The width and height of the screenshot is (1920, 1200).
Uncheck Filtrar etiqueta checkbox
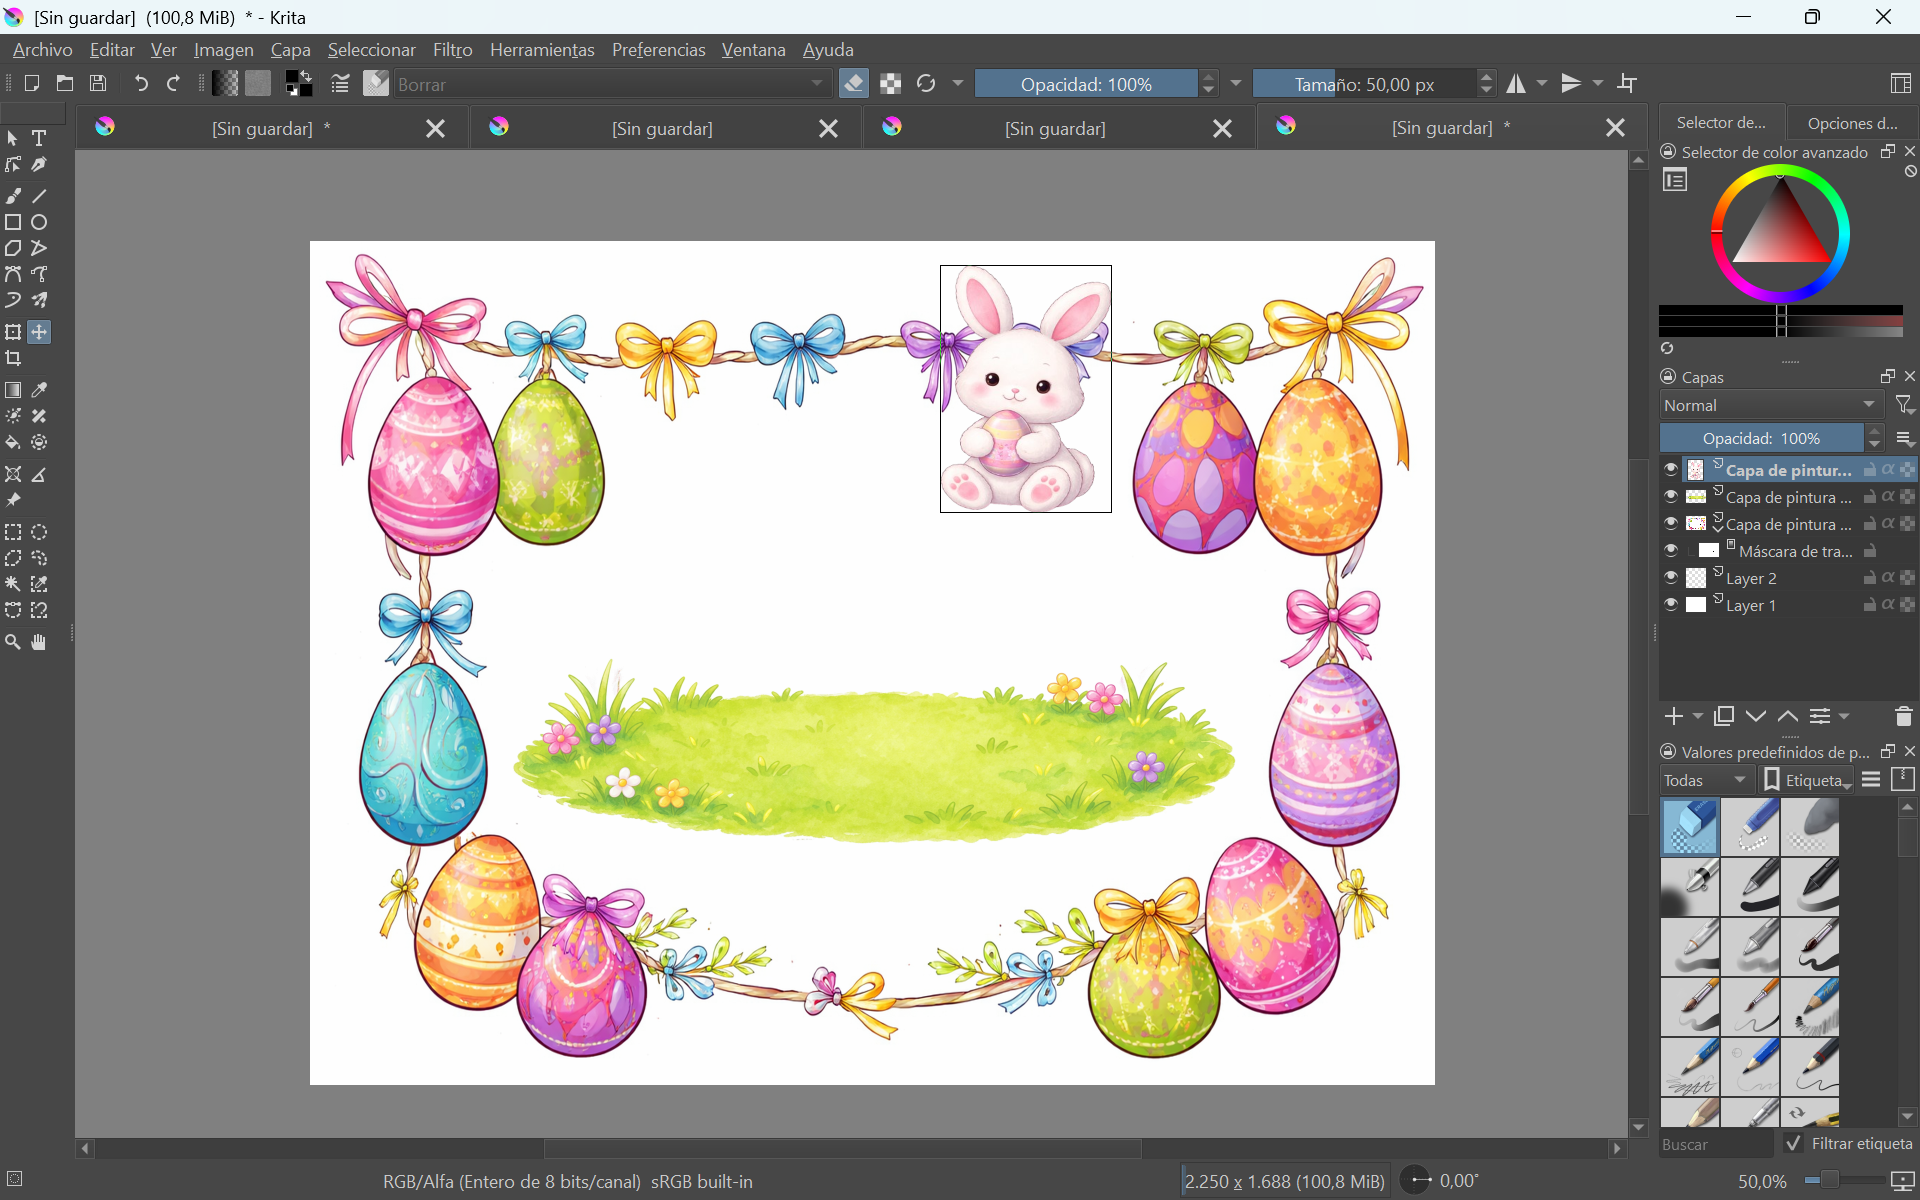(1793, 1143)
